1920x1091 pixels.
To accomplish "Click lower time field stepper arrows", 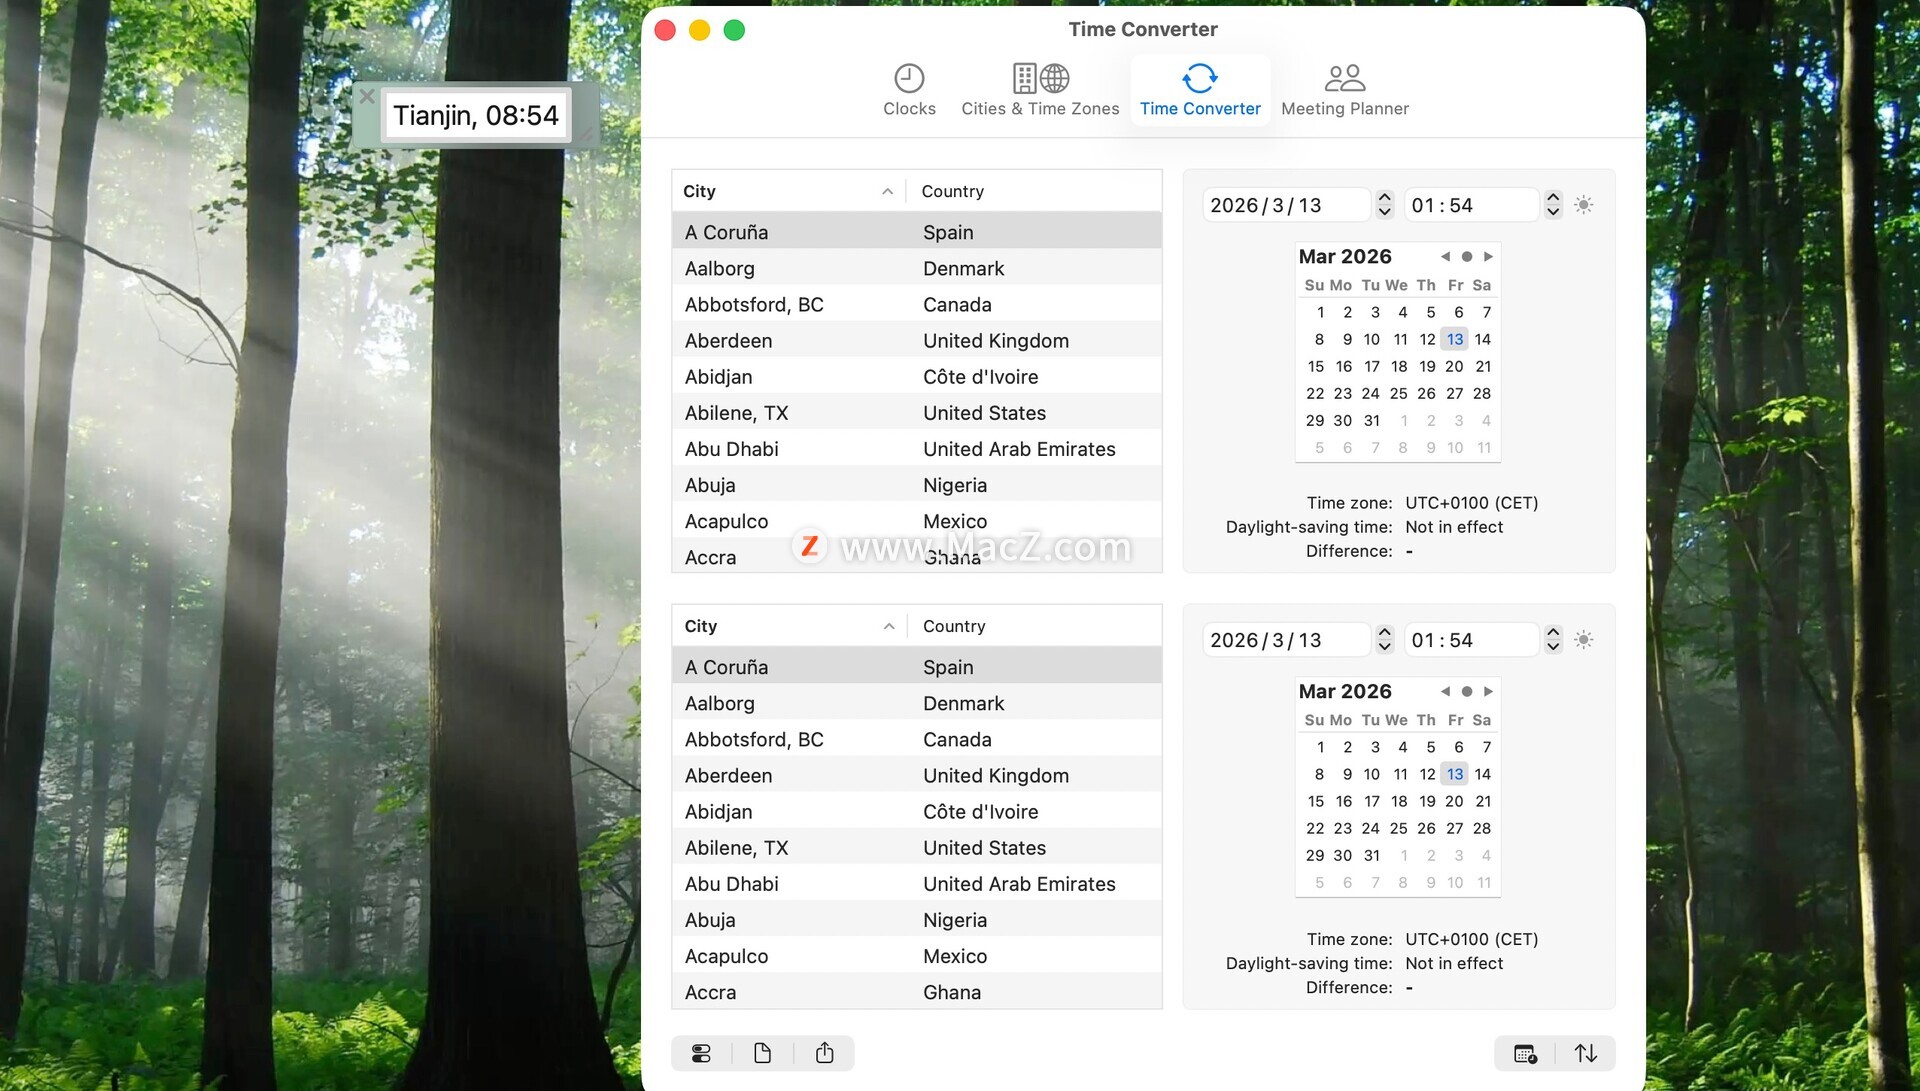I will click(1552, 640).
